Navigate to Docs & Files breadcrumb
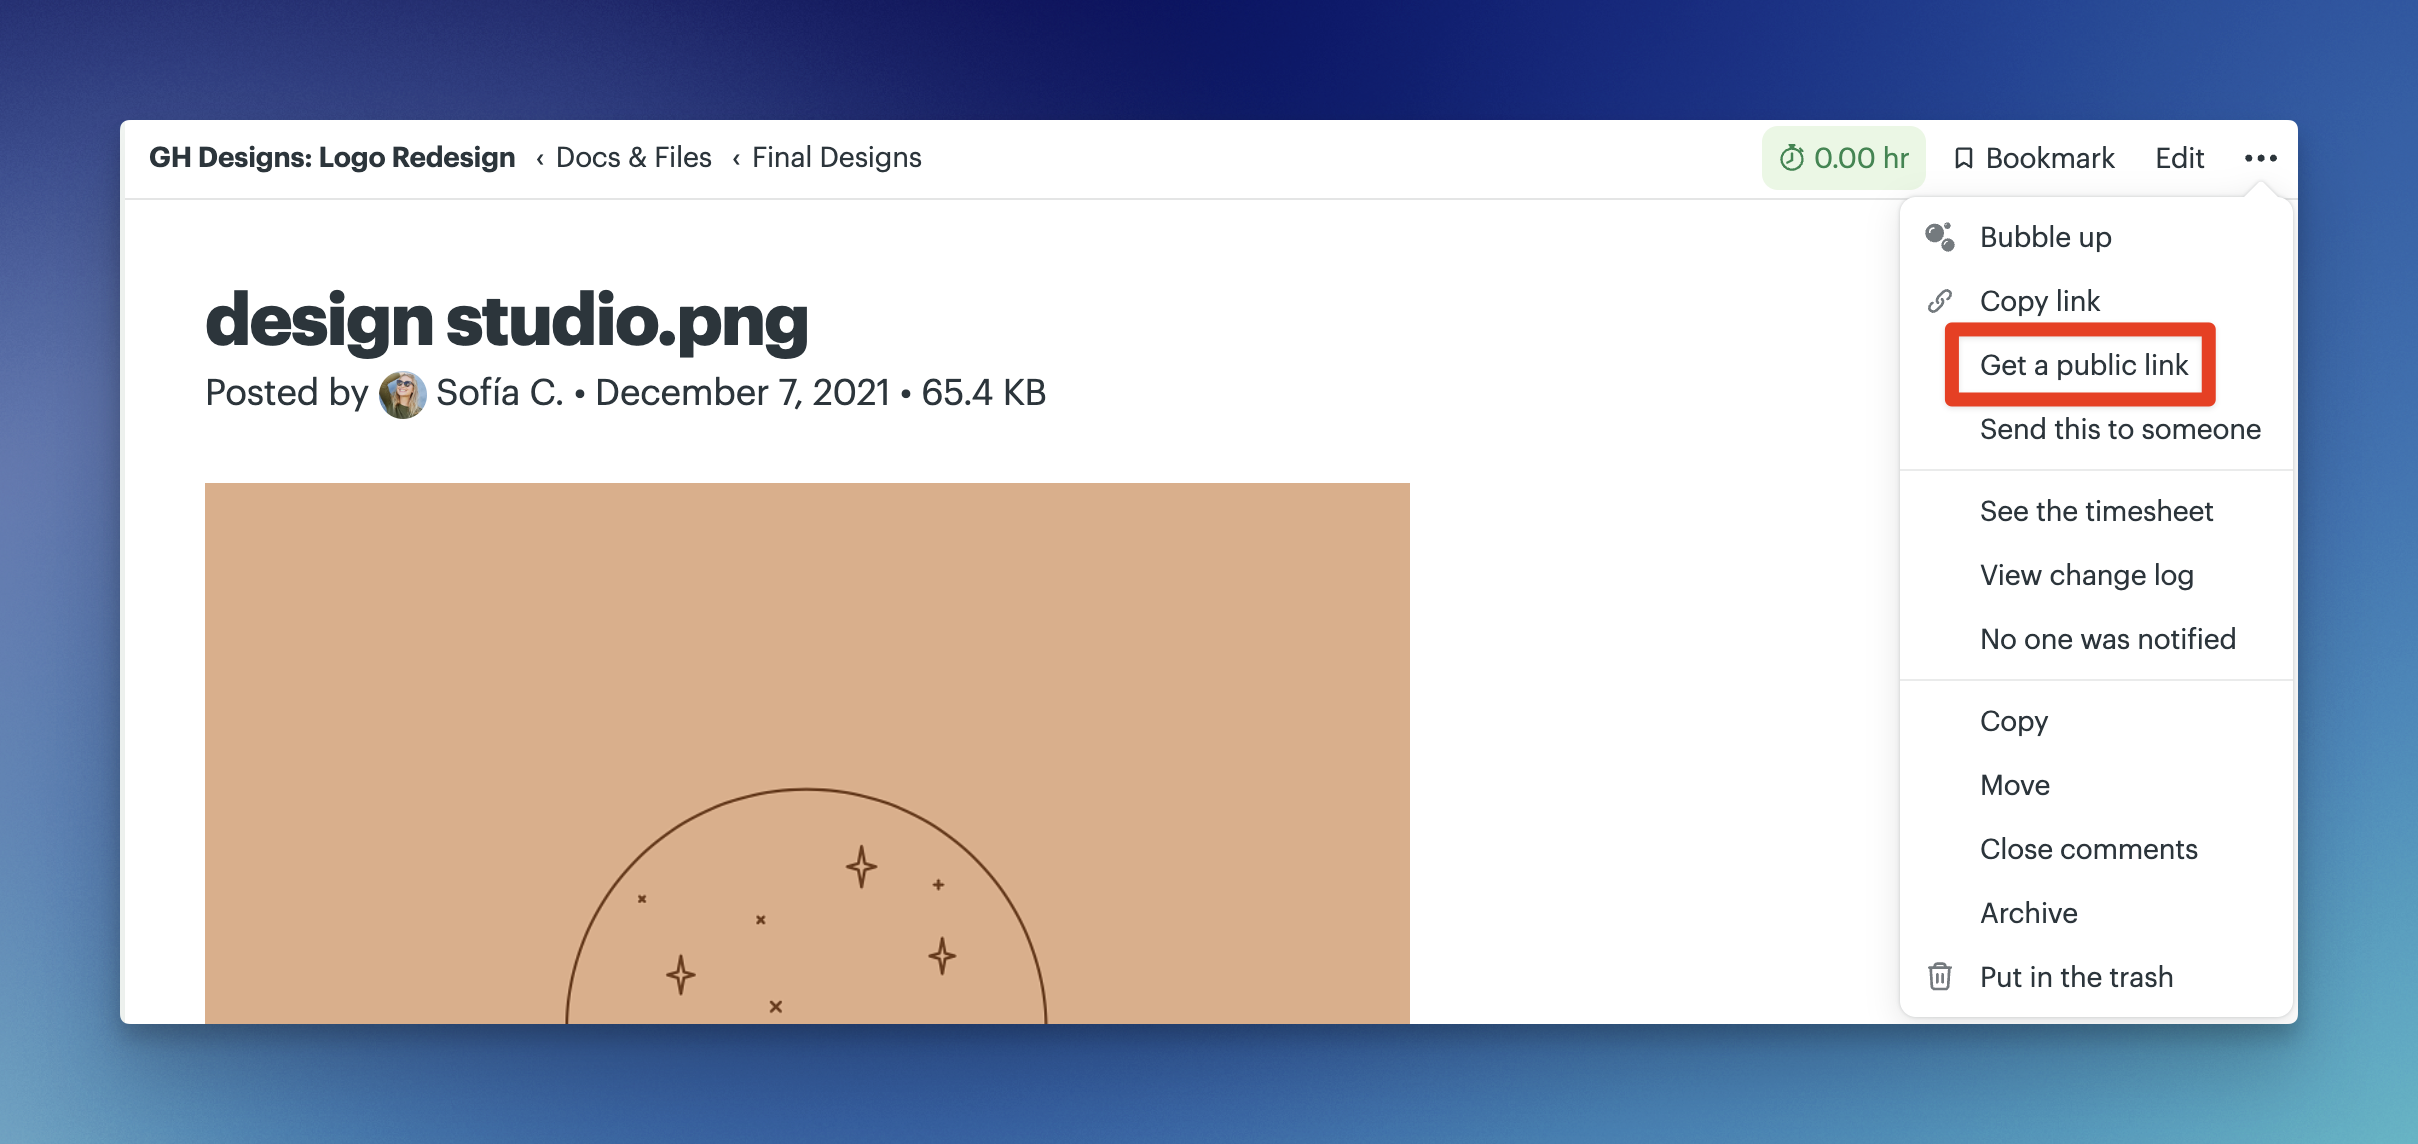This screenshot has width=2418, height=1144. pyautogui.click(x=633, y=157)
